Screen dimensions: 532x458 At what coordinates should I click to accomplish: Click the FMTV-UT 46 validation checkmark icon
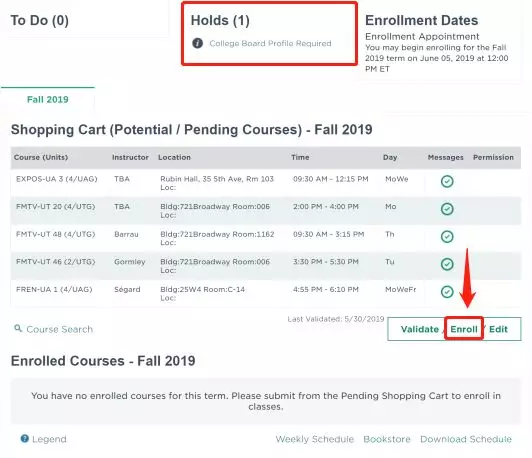(447, 264)
